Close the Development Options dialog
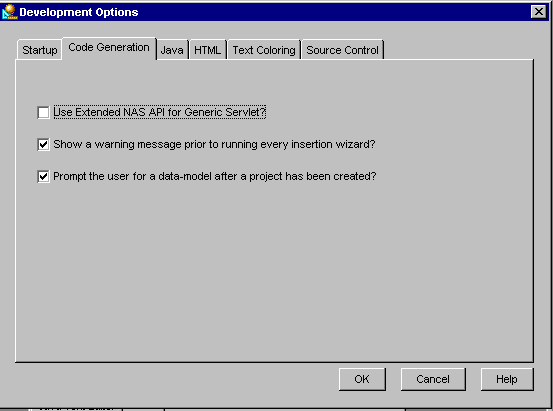 (539, 12)
